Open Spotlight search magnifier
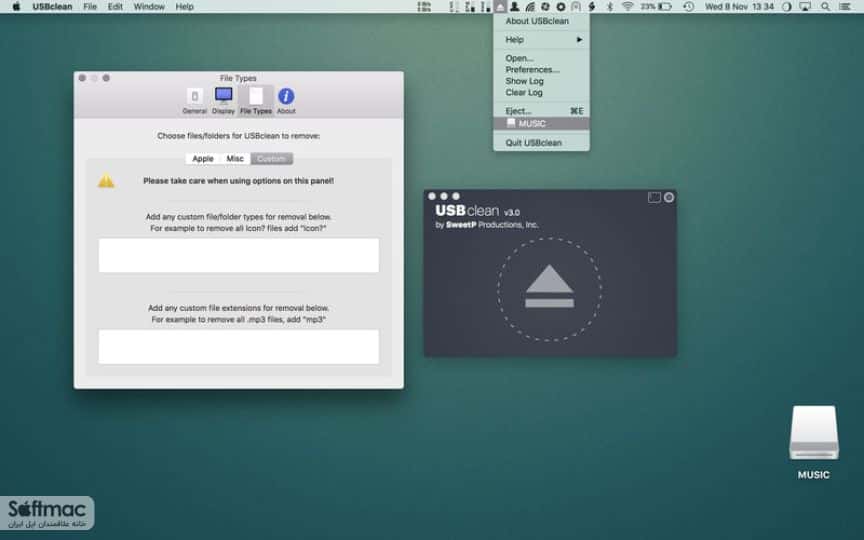 (825, 7)
